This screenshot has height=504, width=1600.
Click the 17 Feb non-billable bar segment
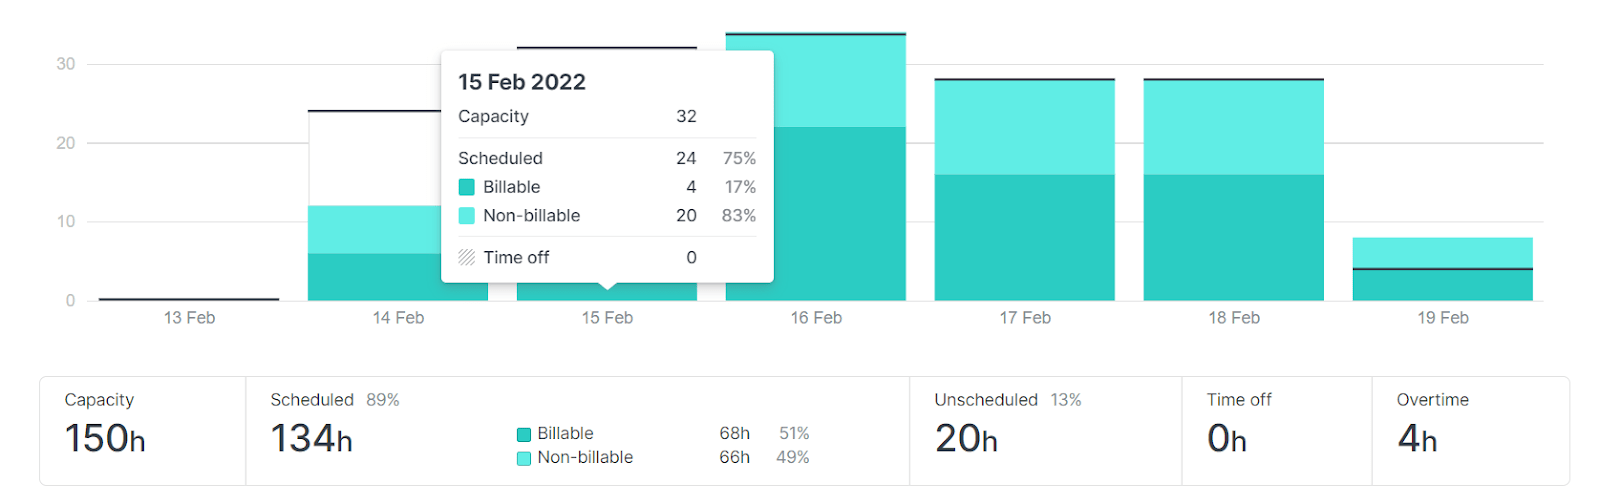1024,127
